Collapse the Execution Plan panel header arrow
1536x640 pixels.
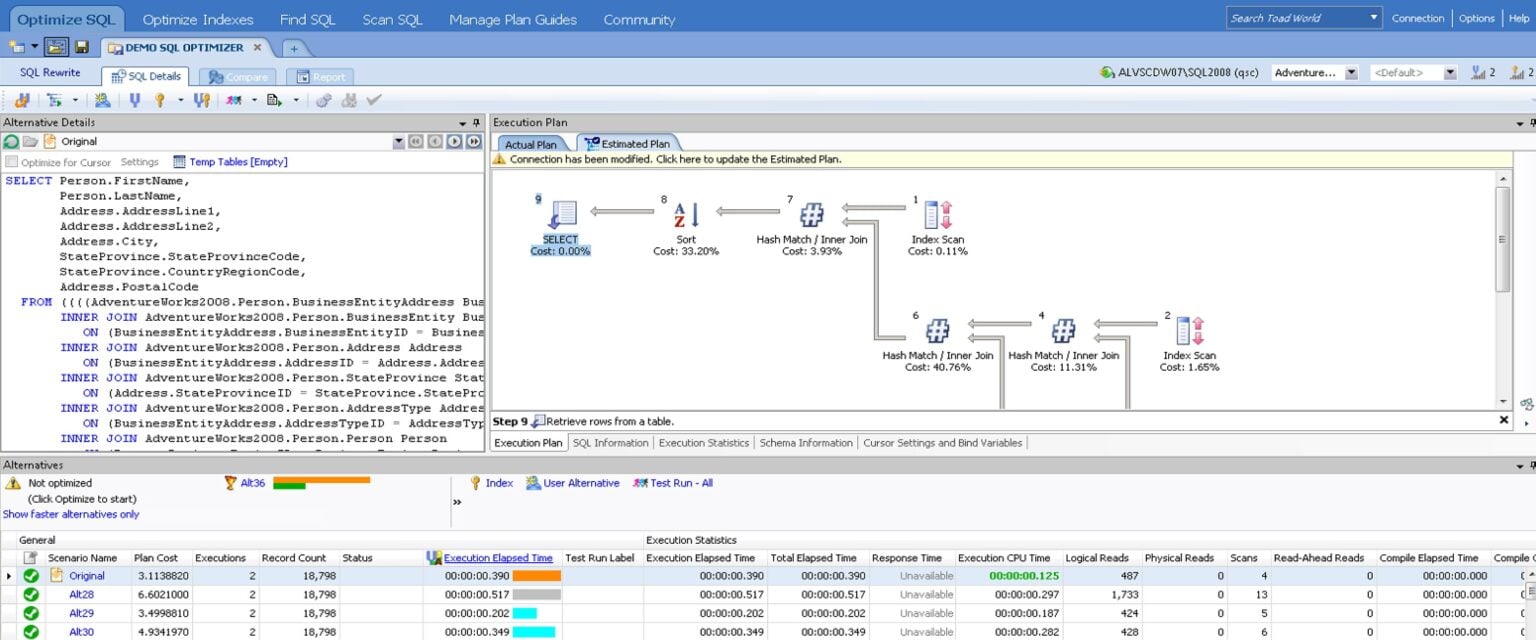(x=1521, y=122)
